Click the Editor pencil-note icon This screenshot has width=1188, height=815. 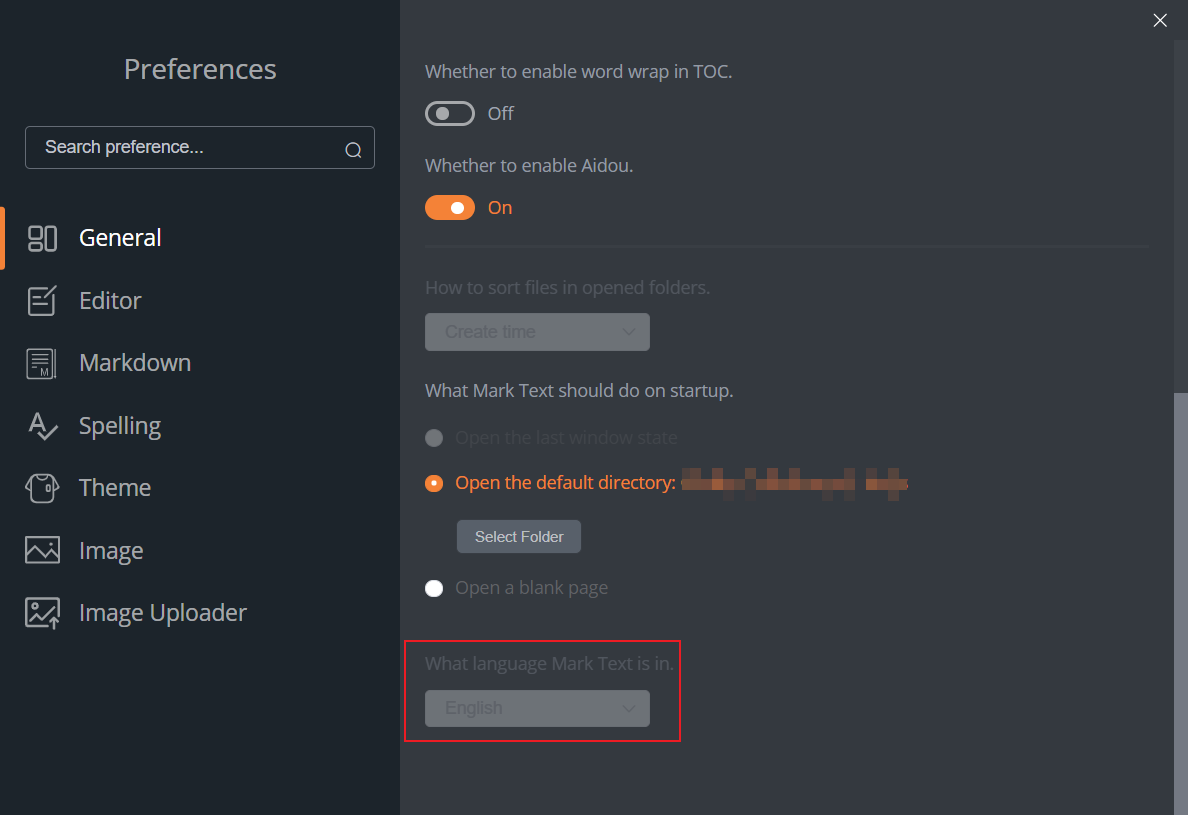[x=42, y=301]
